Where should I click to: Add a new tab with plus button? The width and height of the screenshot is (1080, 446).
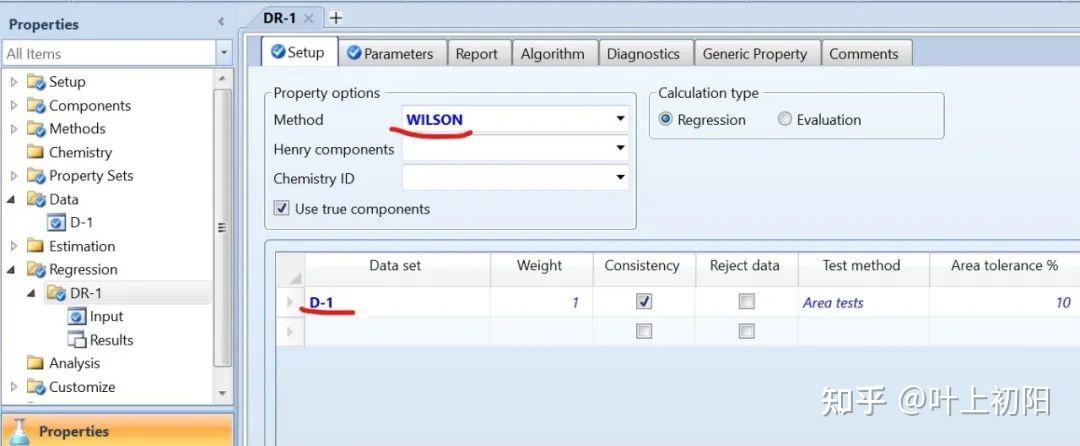[x=336, y=18]
